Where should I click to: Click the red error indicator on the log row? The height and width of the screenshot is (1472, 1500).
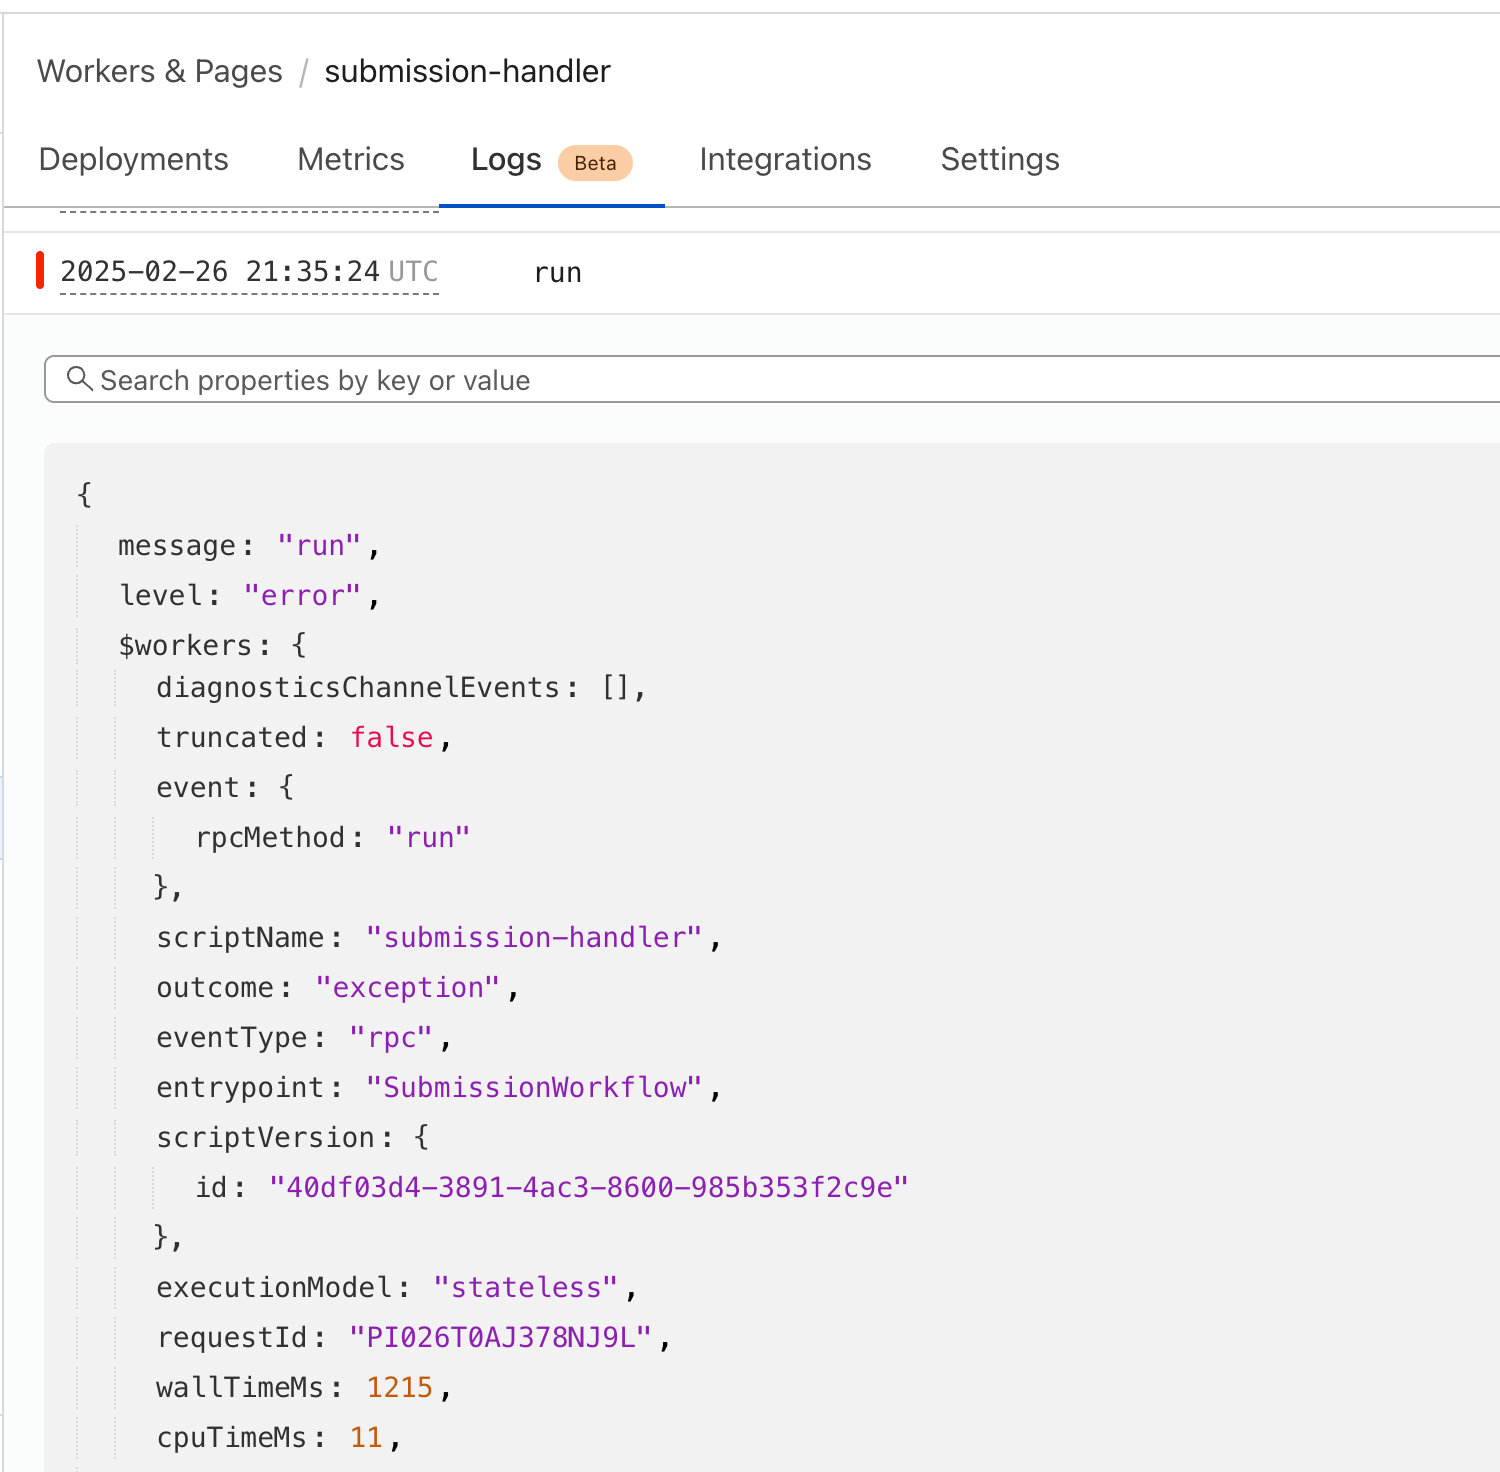(40, 271)
